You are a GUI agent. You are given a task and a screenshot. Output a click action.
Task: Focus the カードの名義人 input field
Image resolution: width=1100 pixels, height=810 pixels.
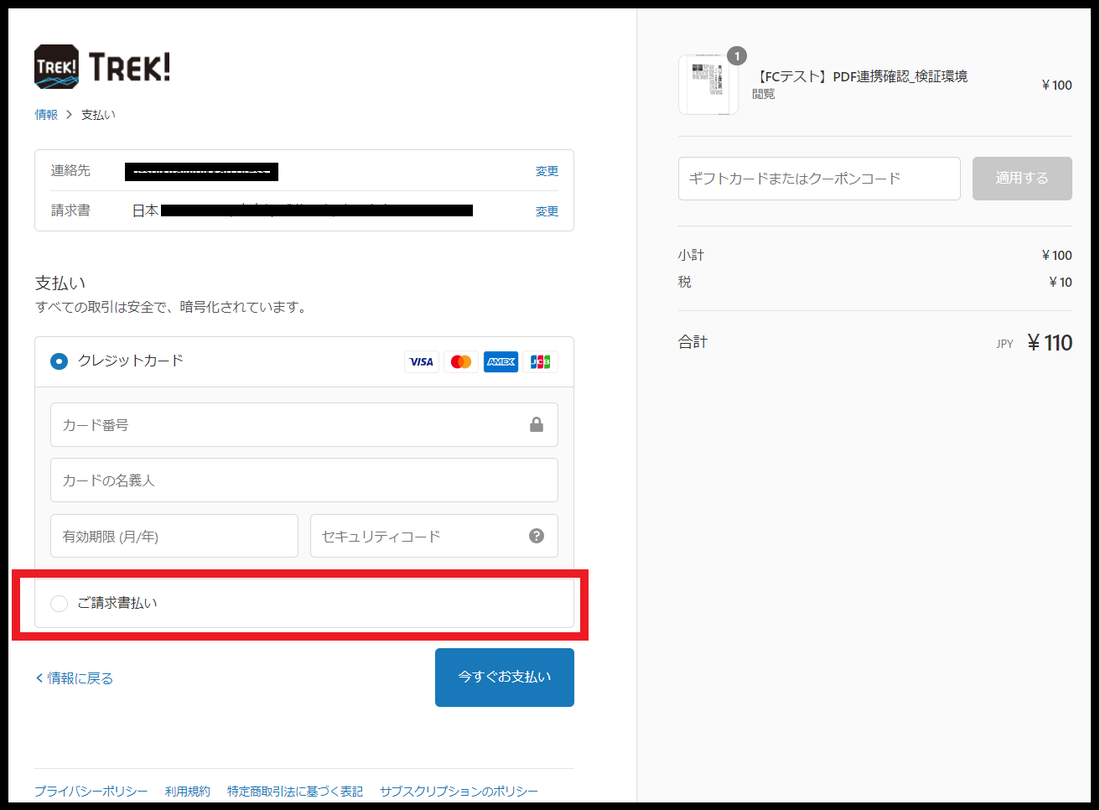[x=304, y=480]
